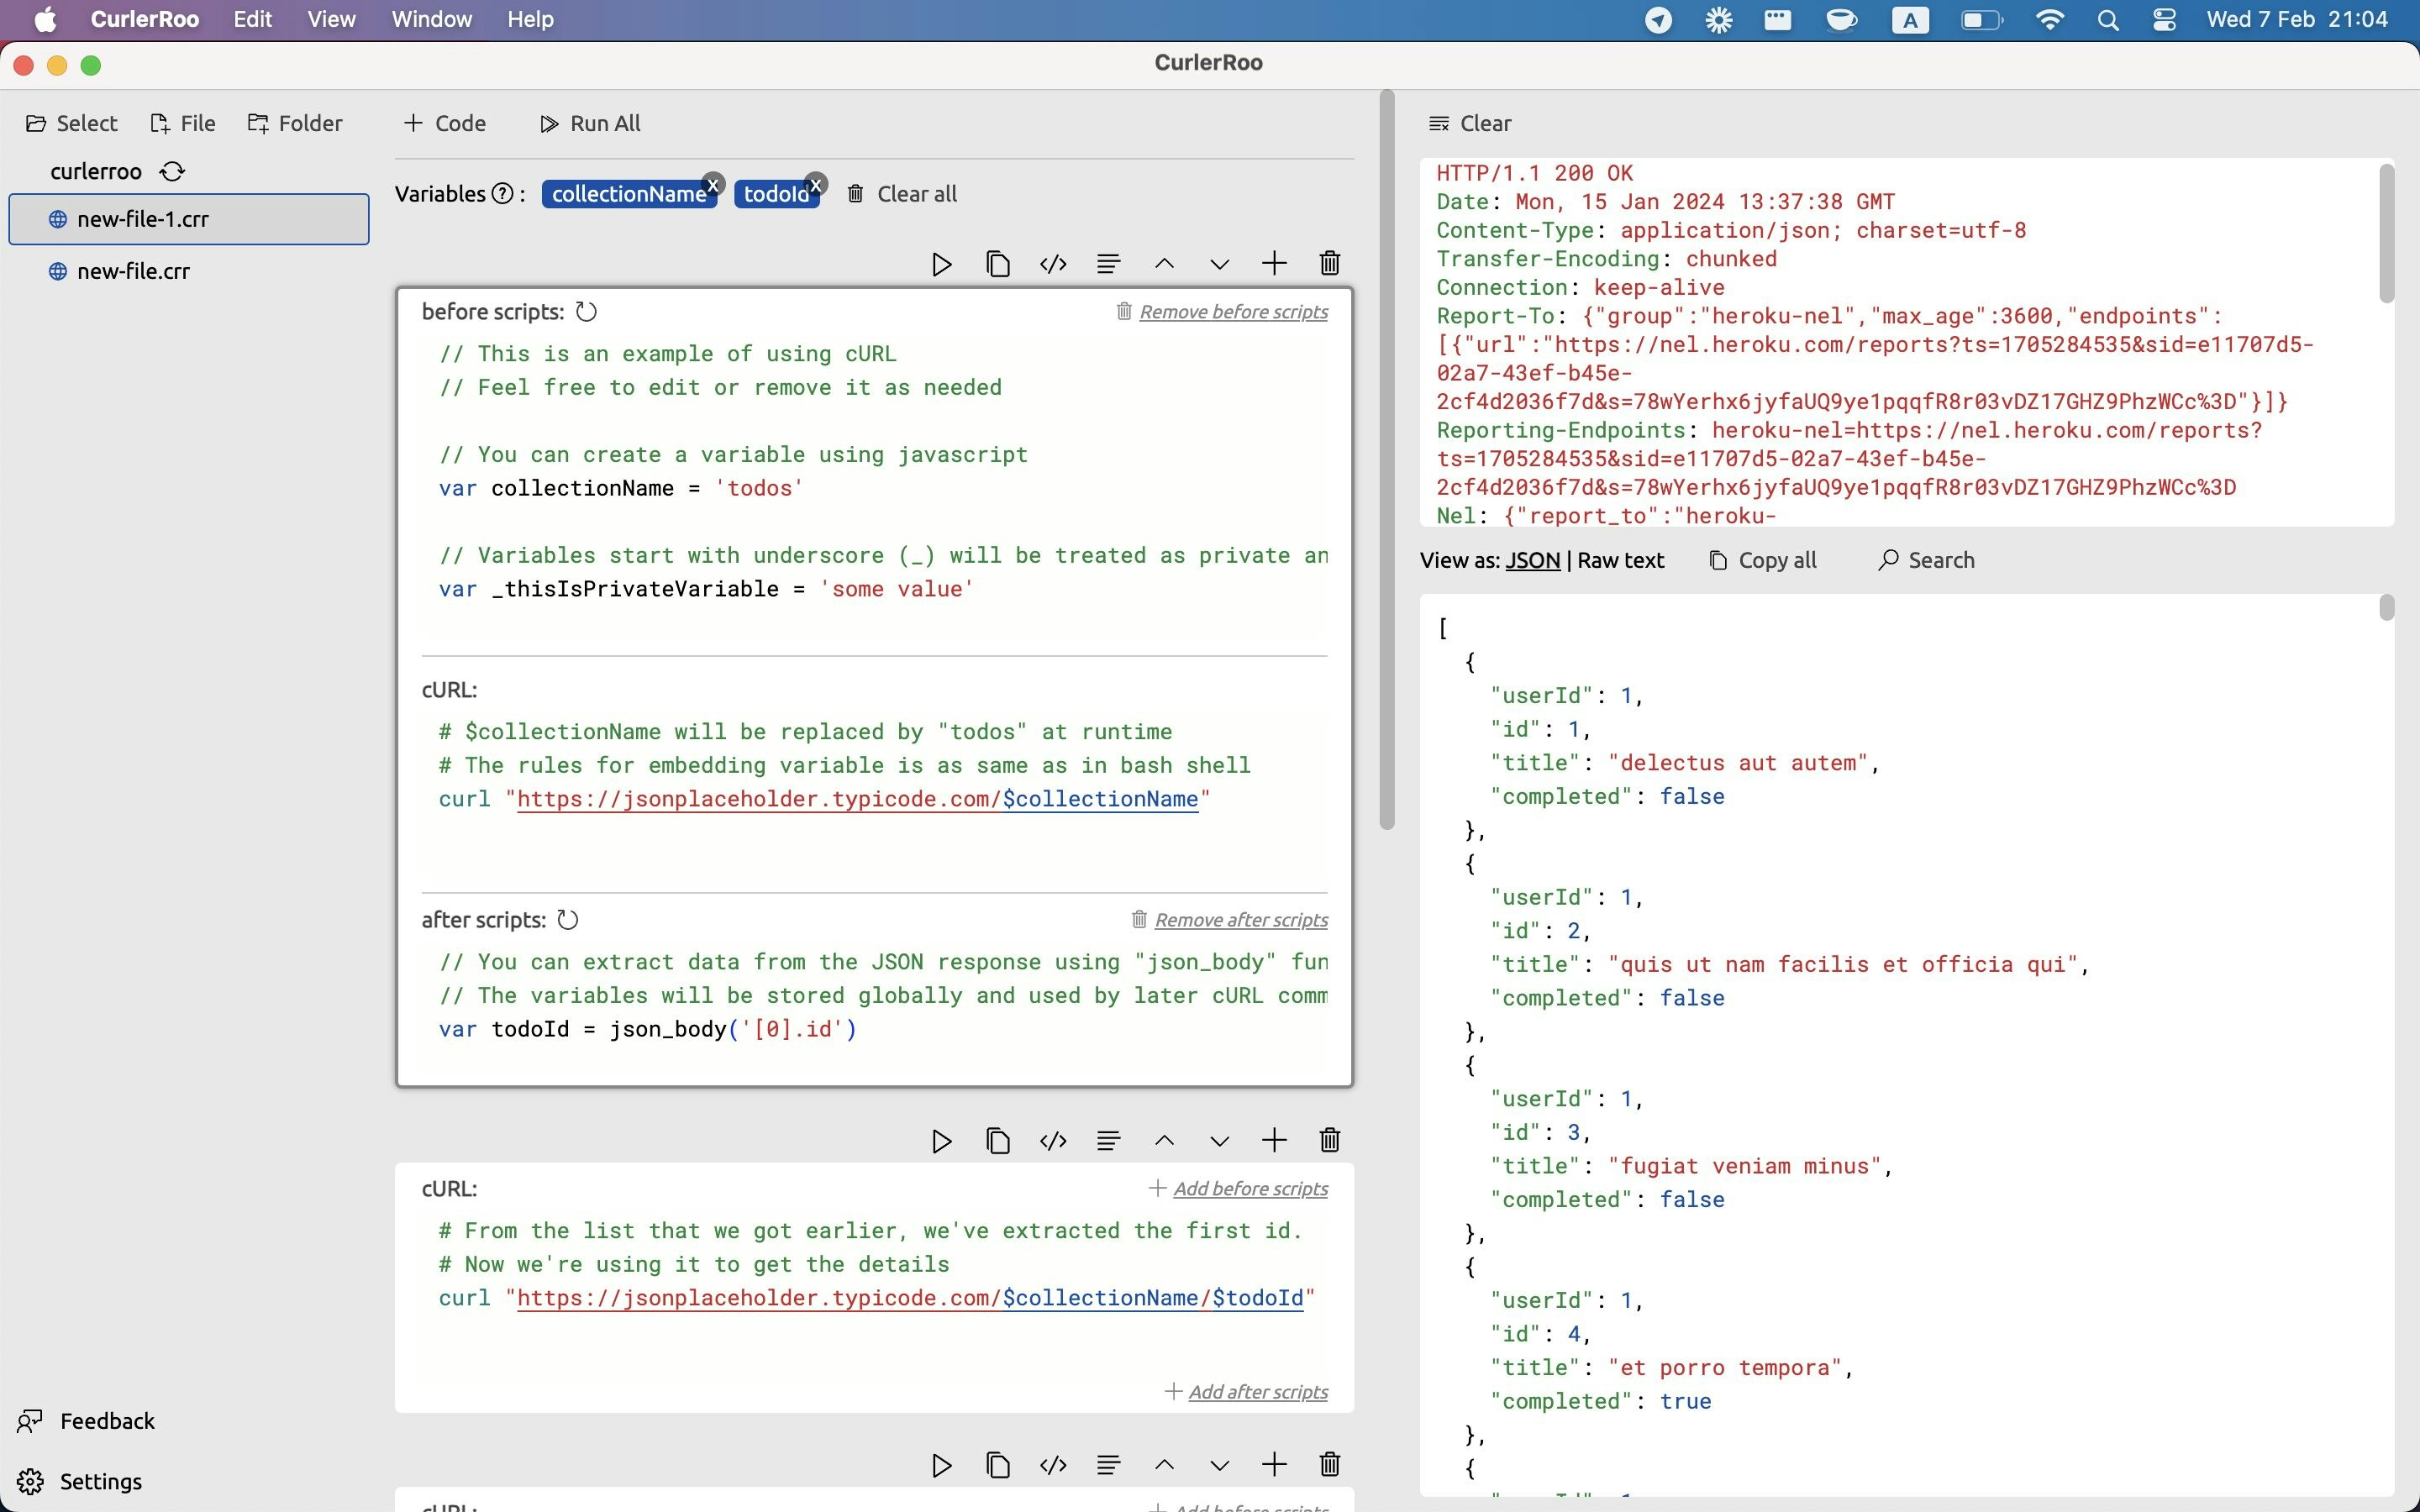Run the third cURL block at bottom
Viewport: 2420px width, 1512px height.
coord(941,1466)
